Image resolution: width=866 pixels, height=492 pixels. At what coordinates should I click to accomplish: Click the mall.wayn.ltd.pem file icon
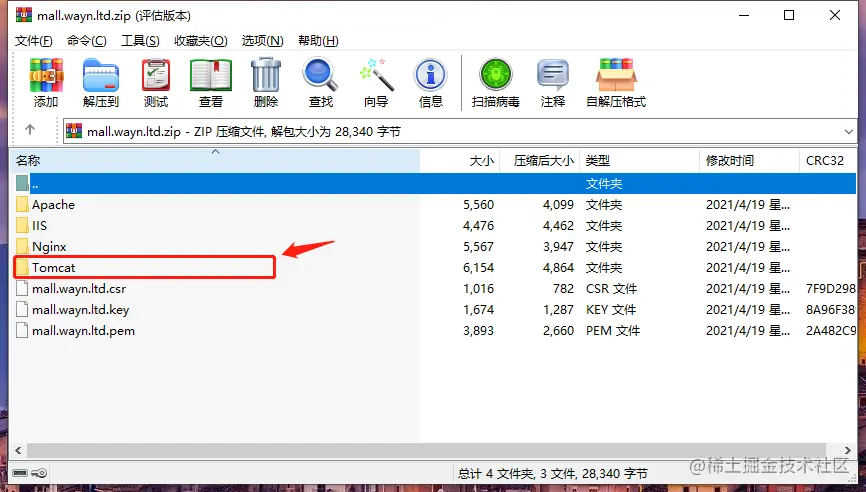click(x=22, y=331)
